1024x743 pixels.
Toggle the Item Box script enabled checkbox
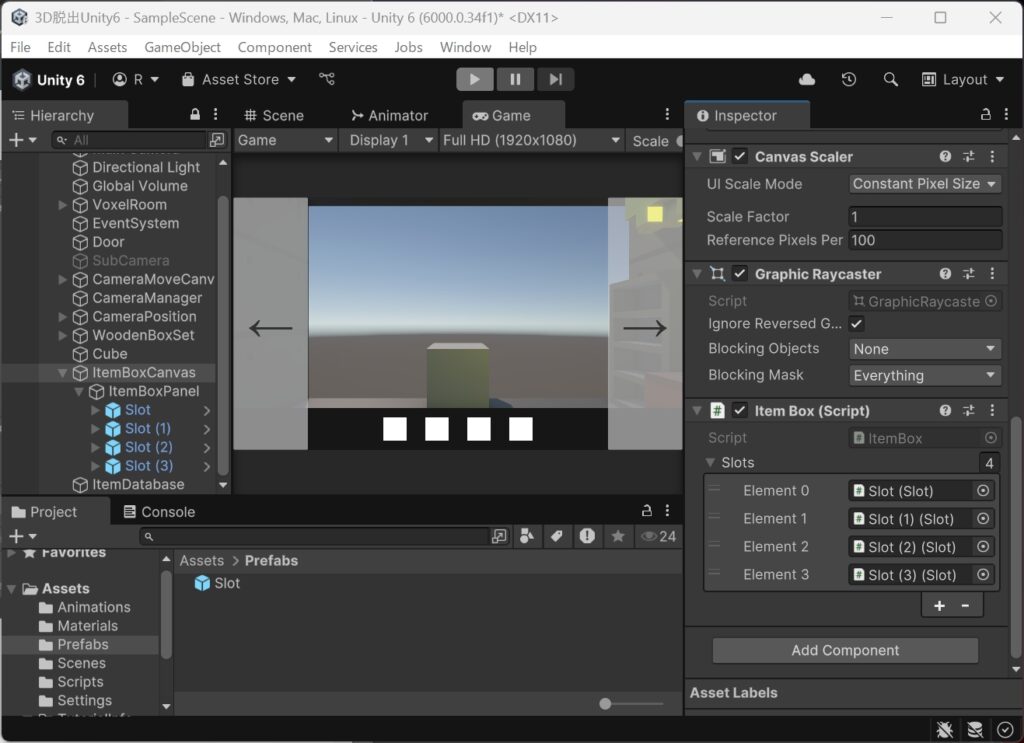[739, 410]
